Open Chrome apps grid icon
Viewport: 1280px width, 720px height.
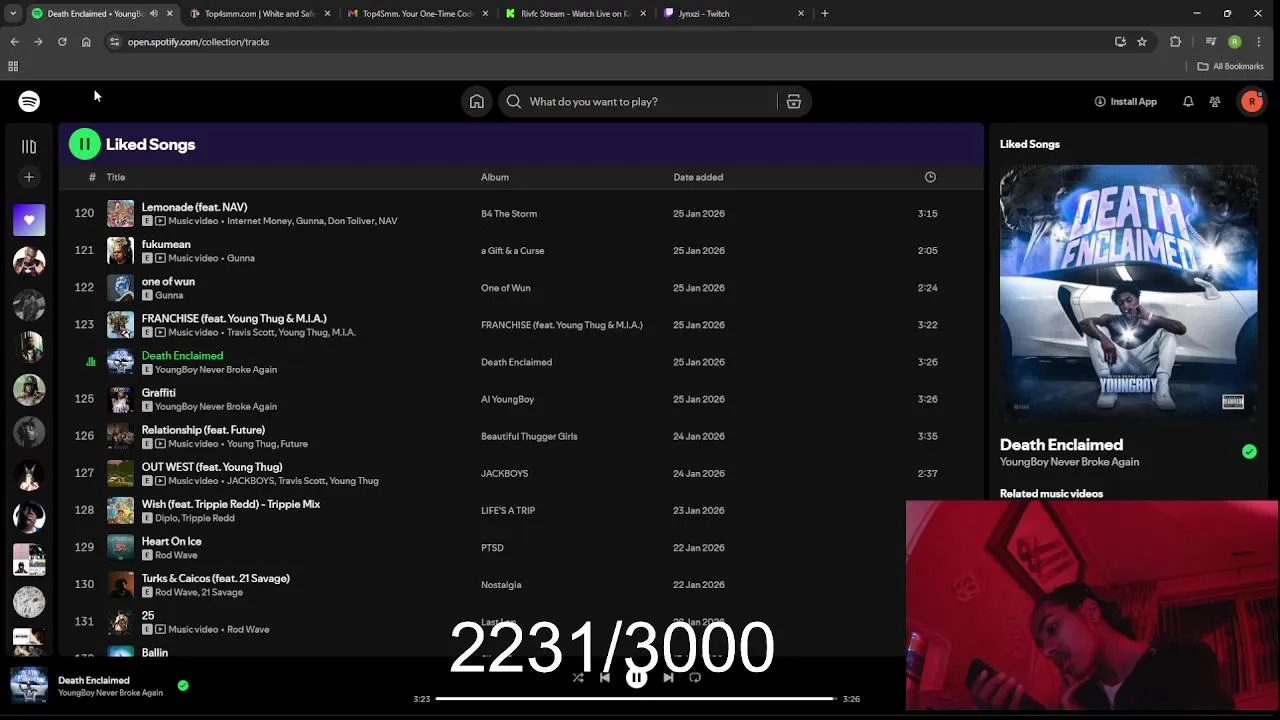[x=13, y=66]
